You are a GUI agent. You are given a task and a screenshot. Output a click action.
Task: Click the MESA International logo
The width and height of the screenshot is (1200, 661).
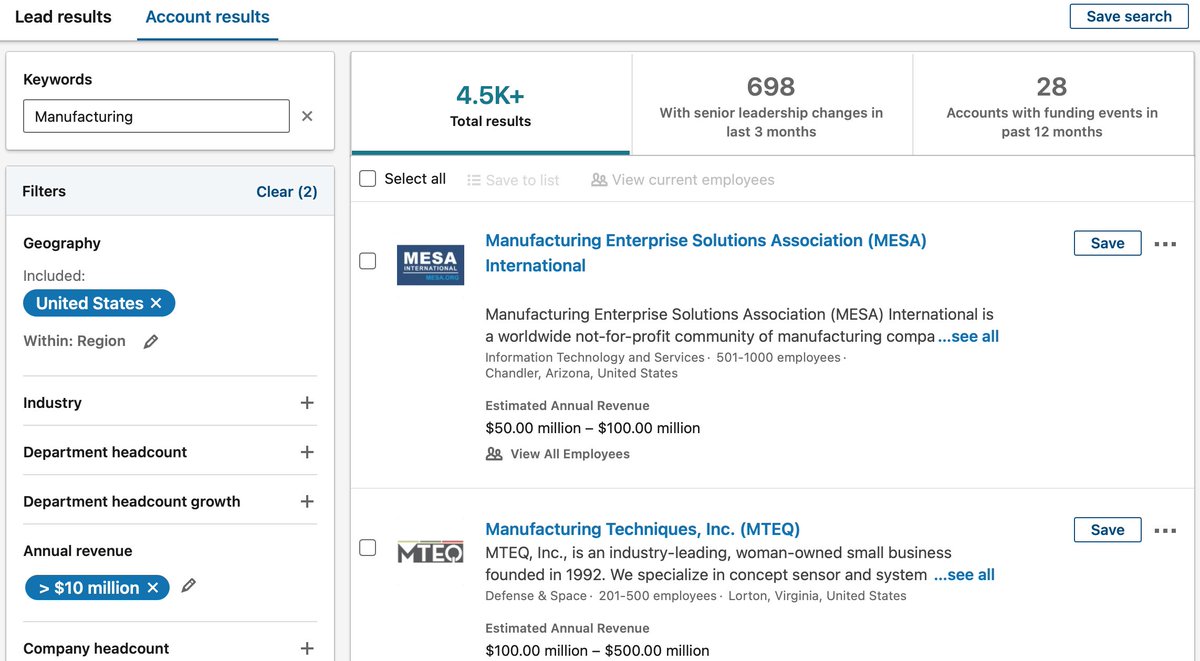(430, 265)
